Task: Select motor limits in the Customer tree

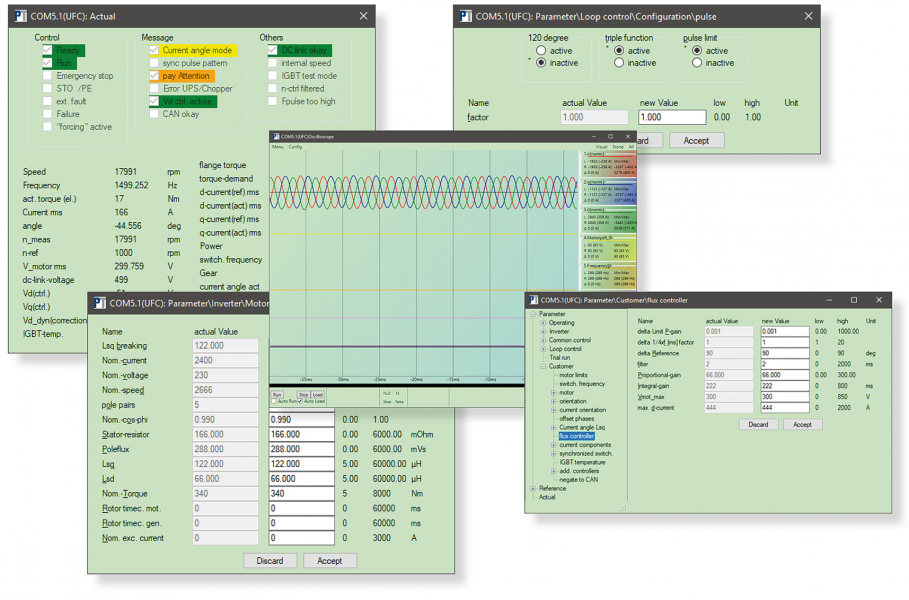Action: pos(573,375)
